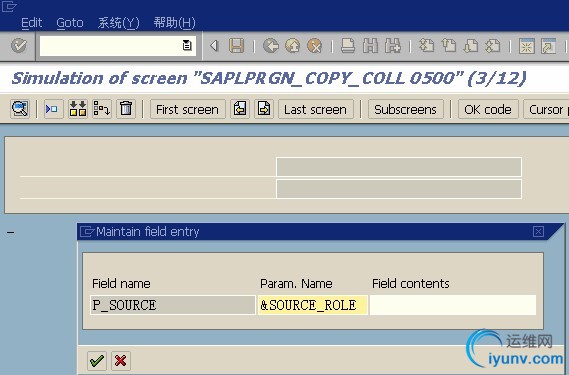The height and width of the screenshot is (375, 569).
Task: Open the command field history dropdown
Action: 187,46
